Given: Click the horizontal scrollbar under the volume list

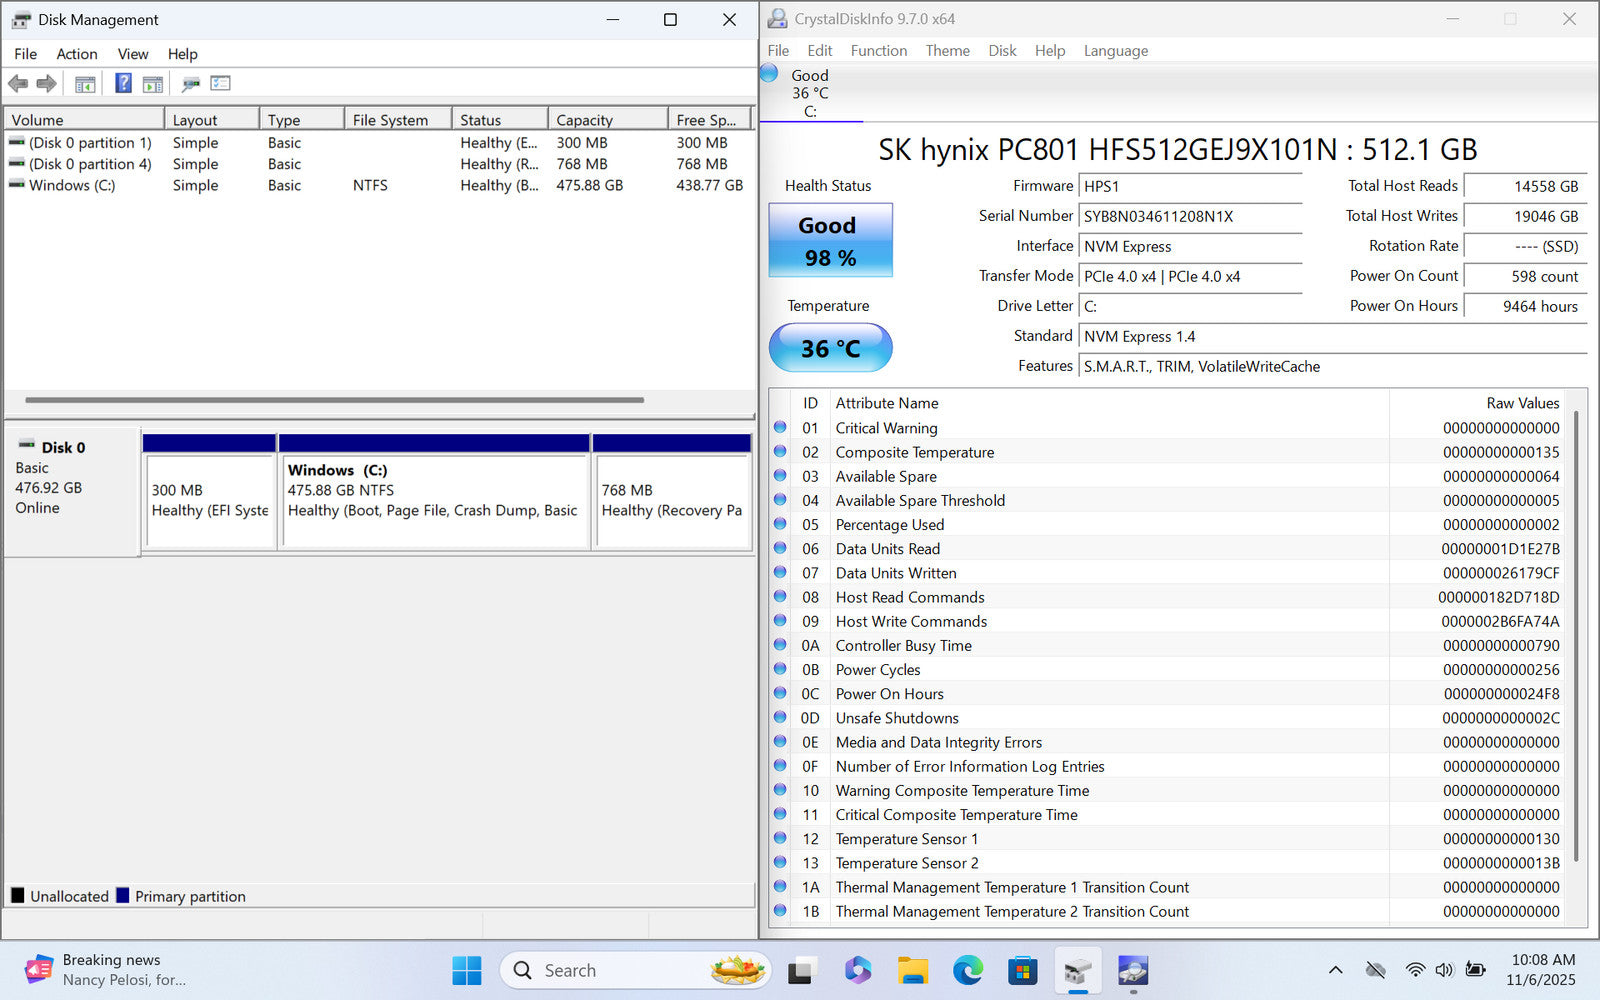Looking at the screenshot, I should (x=334, y=400).
